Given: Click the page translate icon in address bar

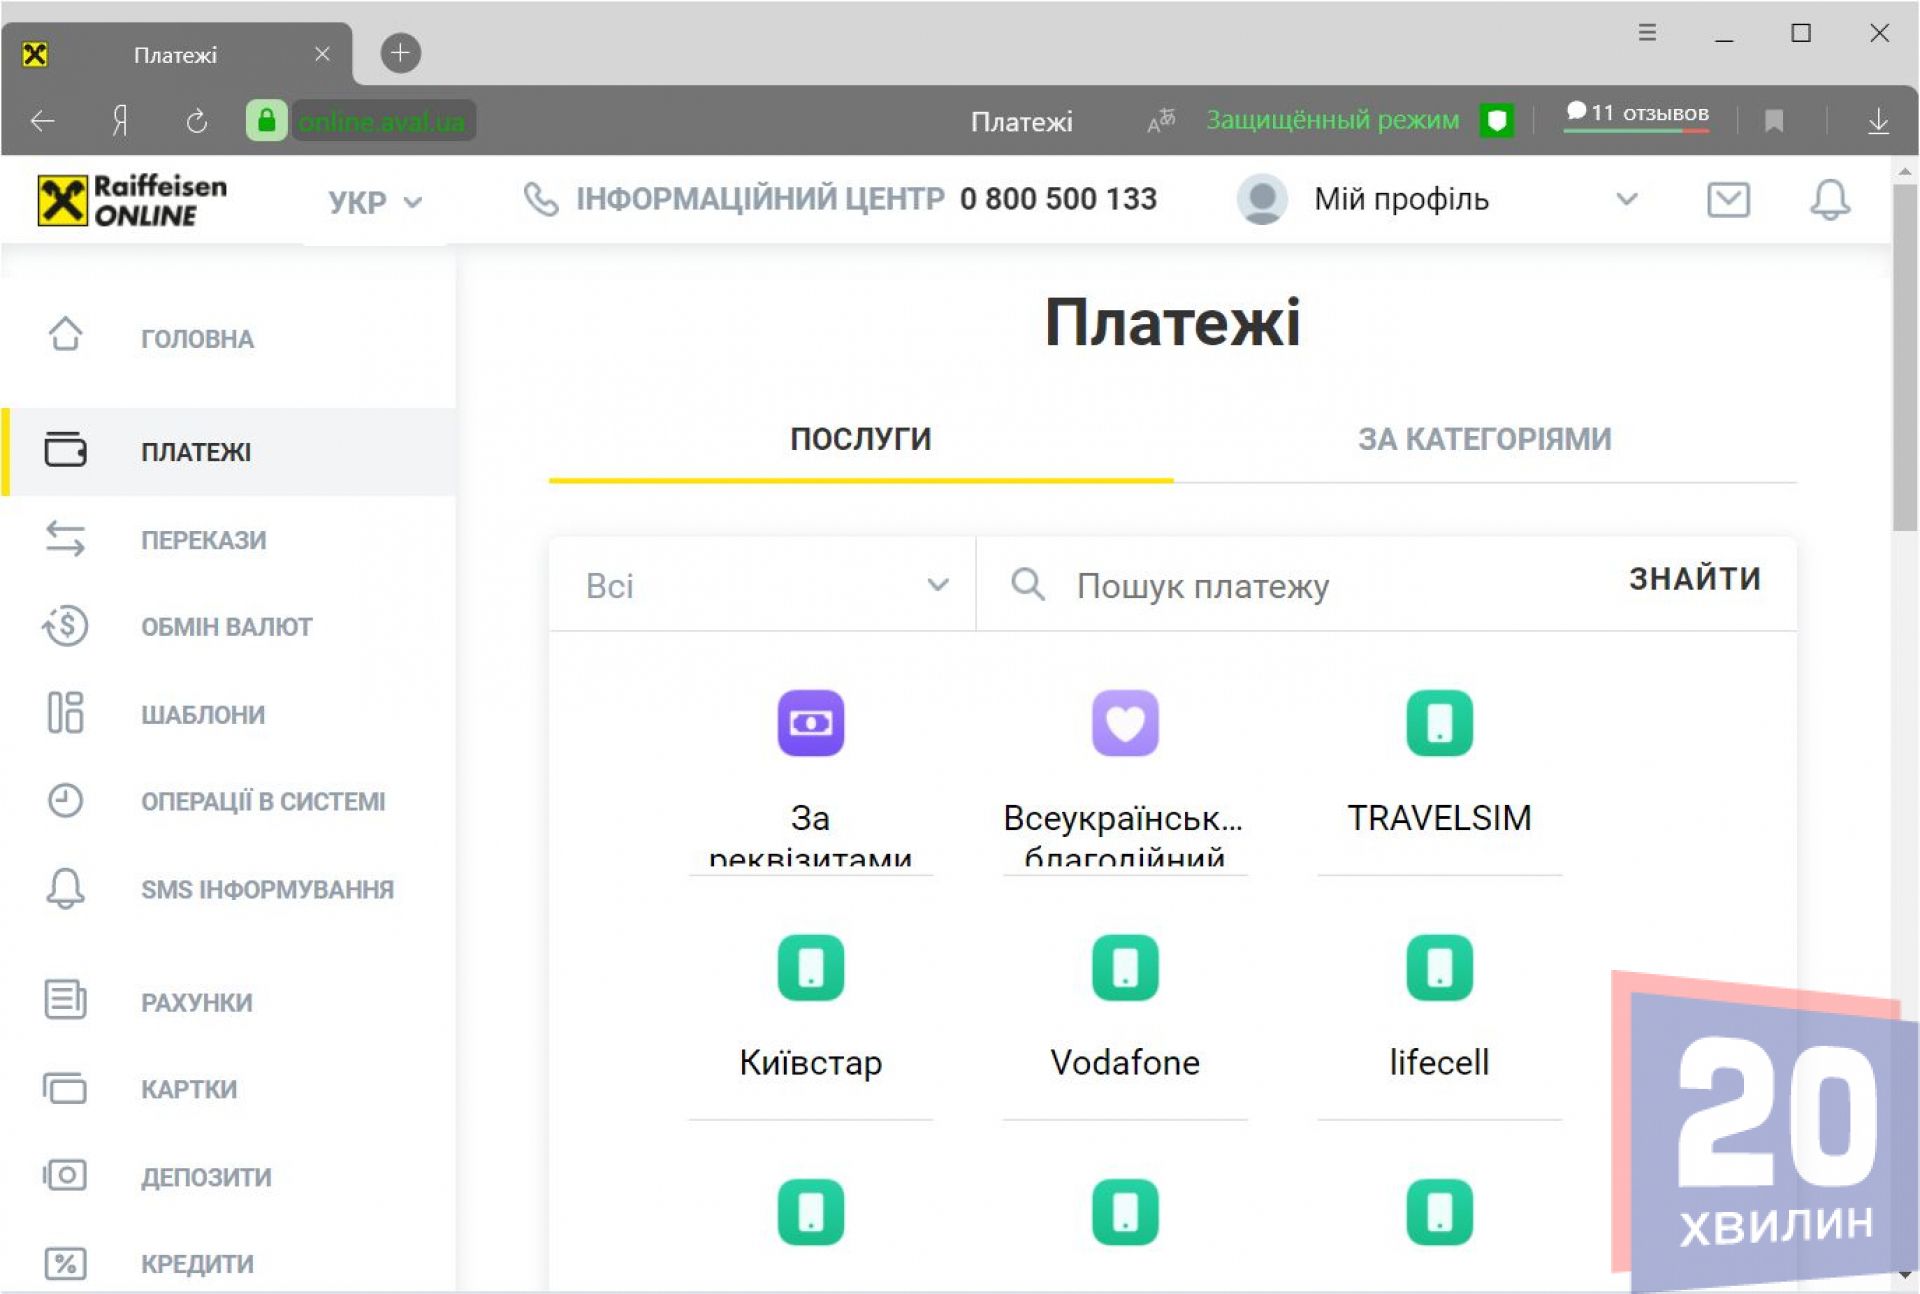Looking at the screenshot, I should pyautogui.click(x=1160, y=121).
